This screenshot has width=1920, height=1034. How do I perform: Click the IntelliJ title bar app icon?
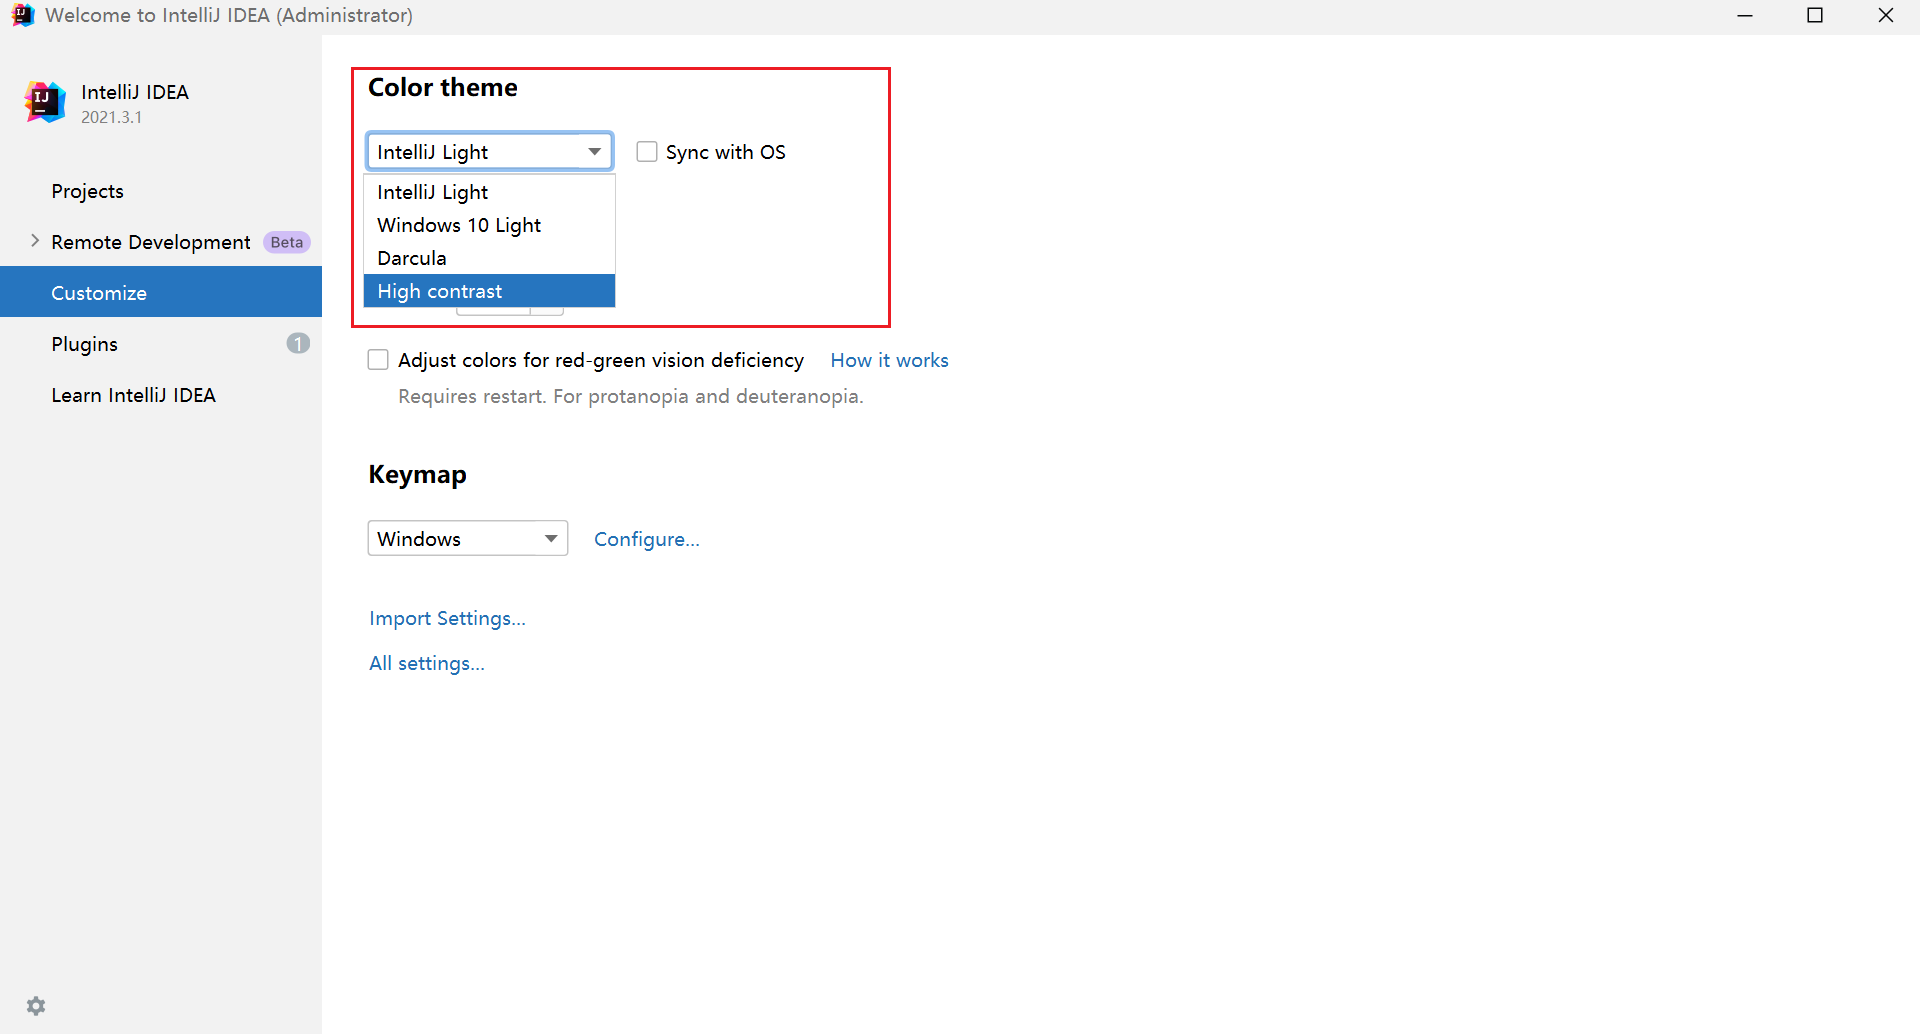[x=22, y=15]
